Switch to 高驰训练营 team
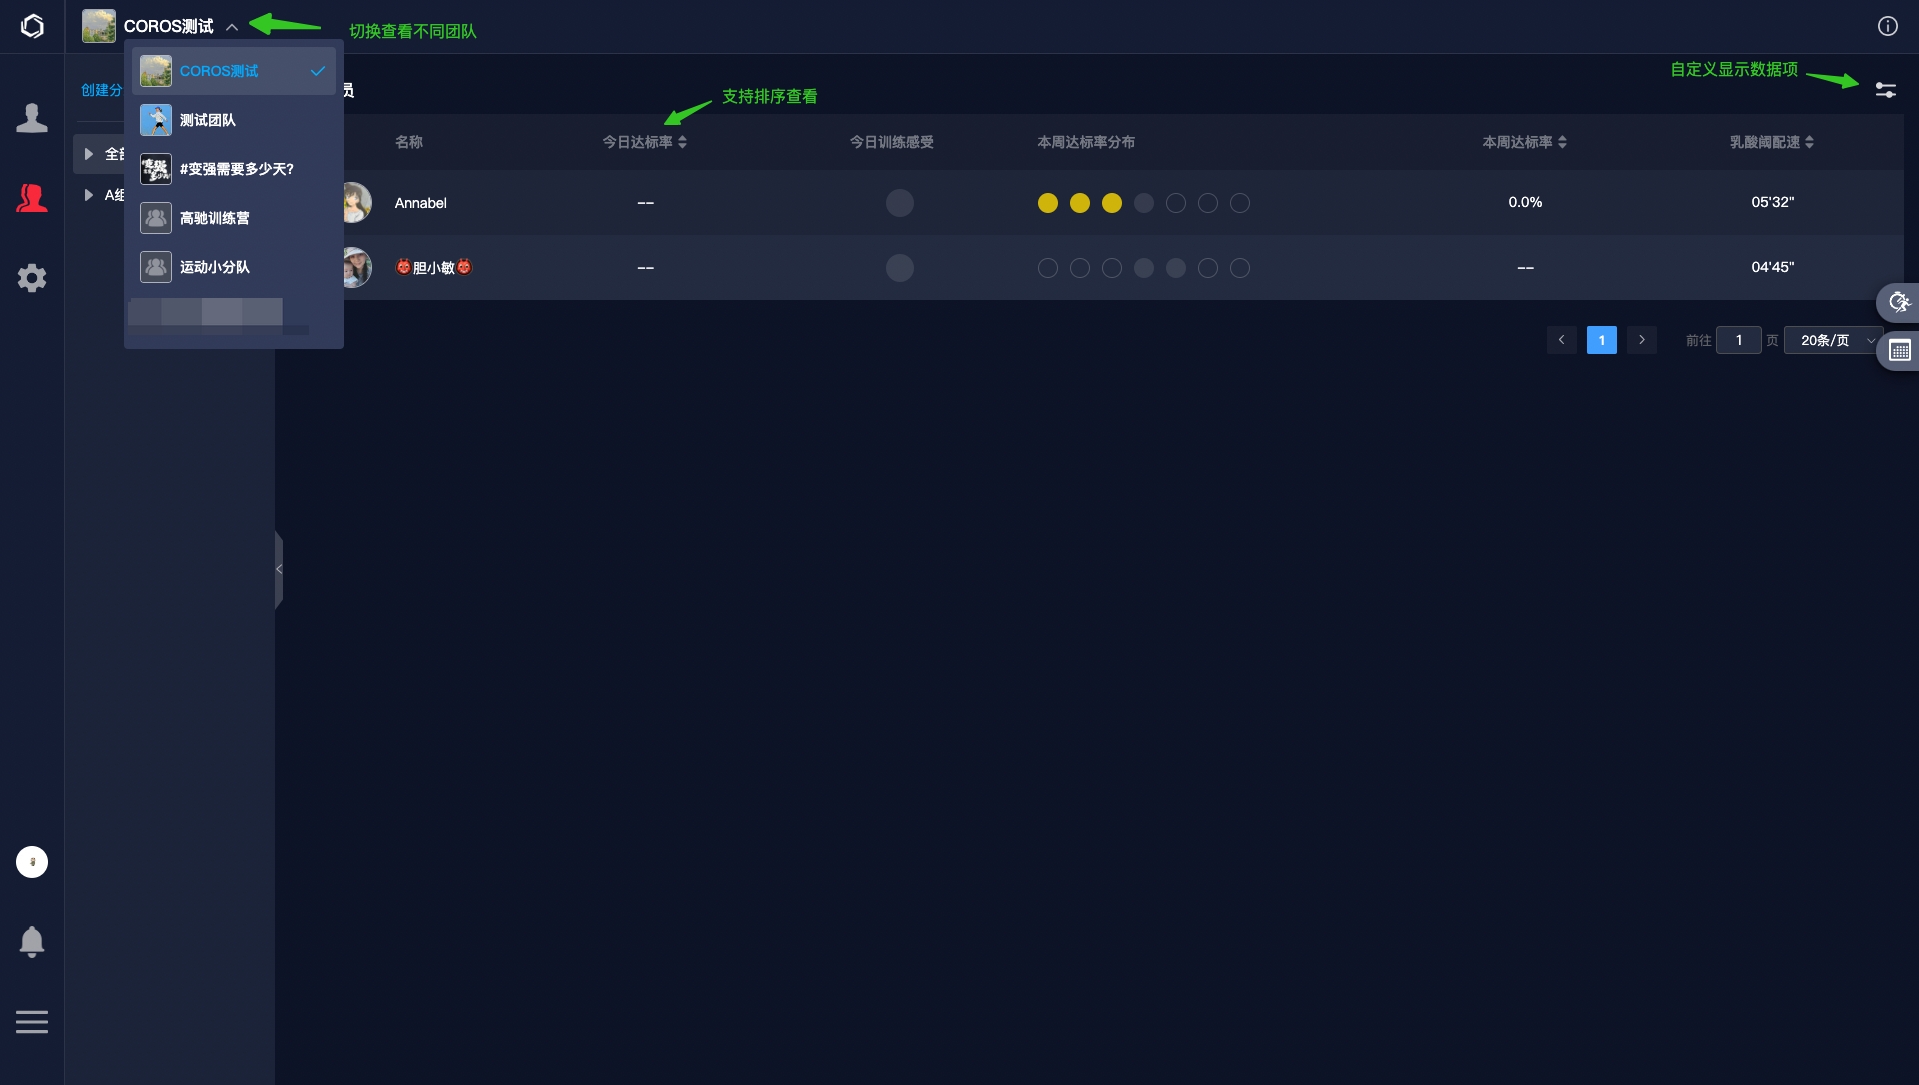 (214, 218)
